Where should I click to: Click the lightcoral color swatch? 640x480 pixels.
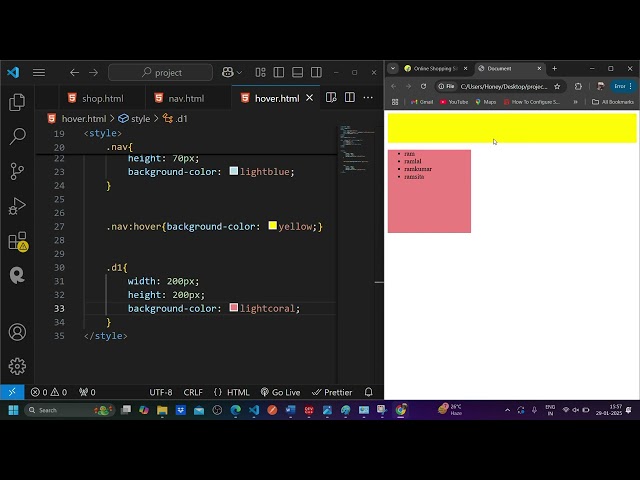click(233, 308)
